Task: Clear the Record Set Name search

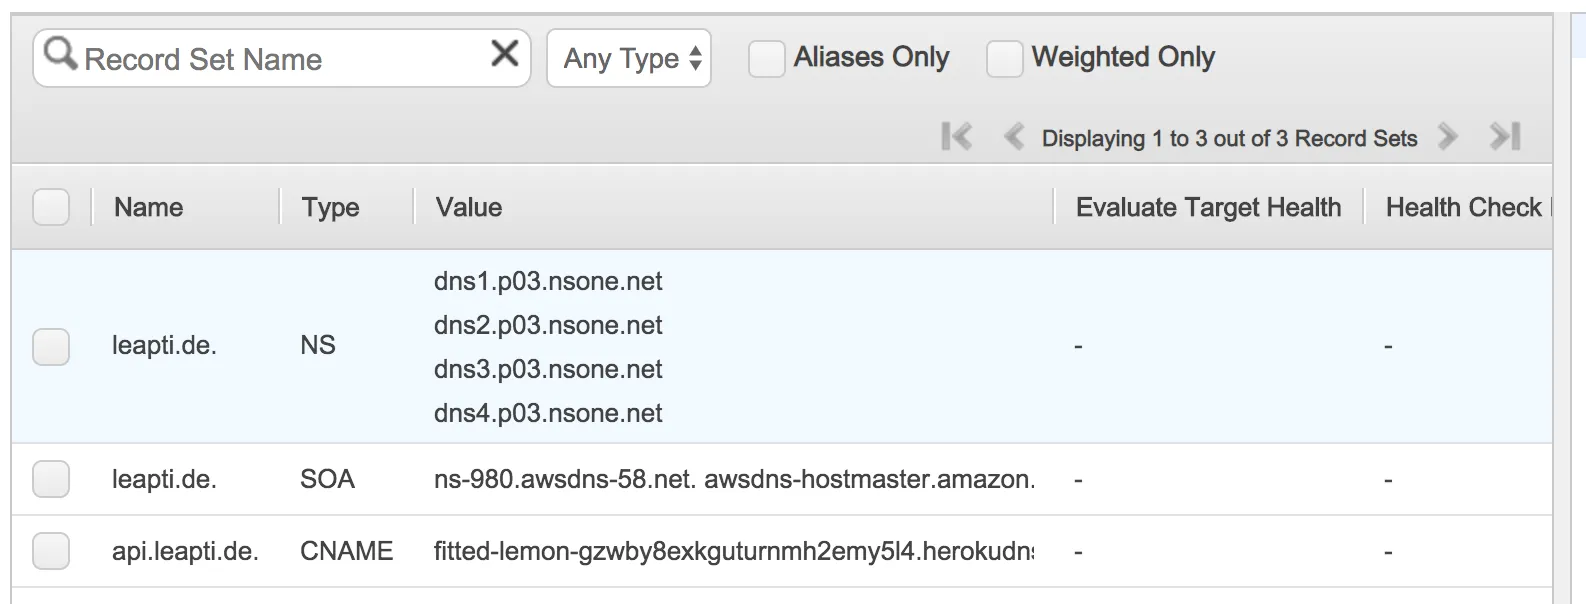Action: pos(505,53)
